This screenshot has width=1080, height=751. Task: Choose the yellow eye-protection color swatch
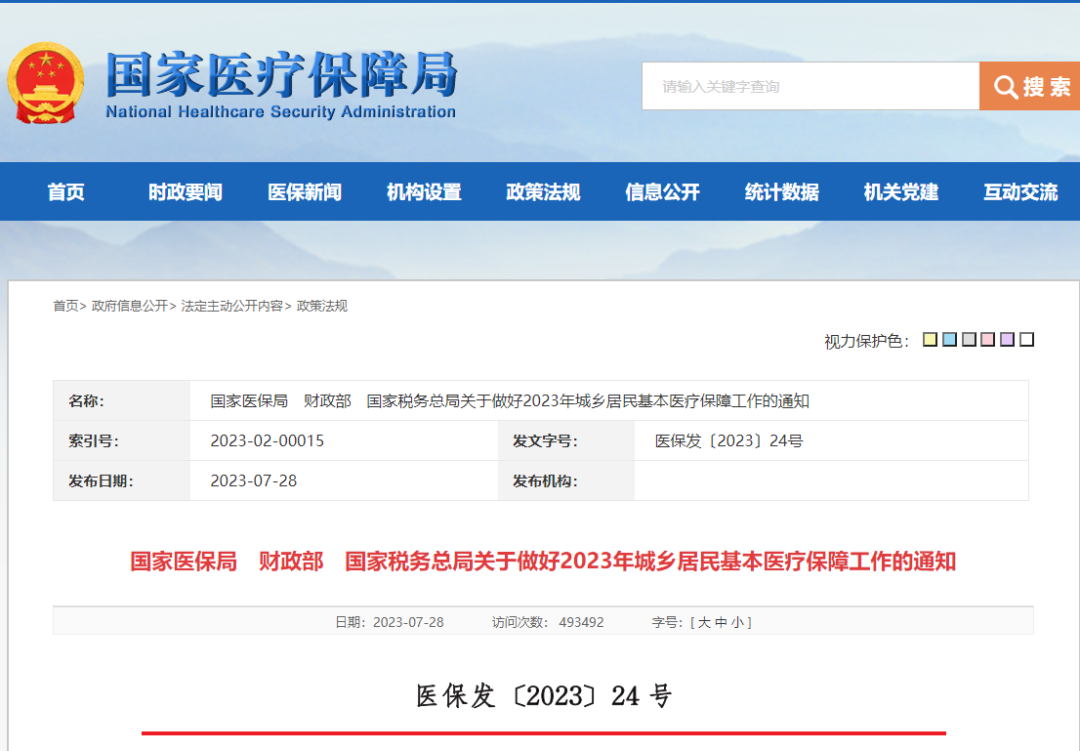click(930, 340)
